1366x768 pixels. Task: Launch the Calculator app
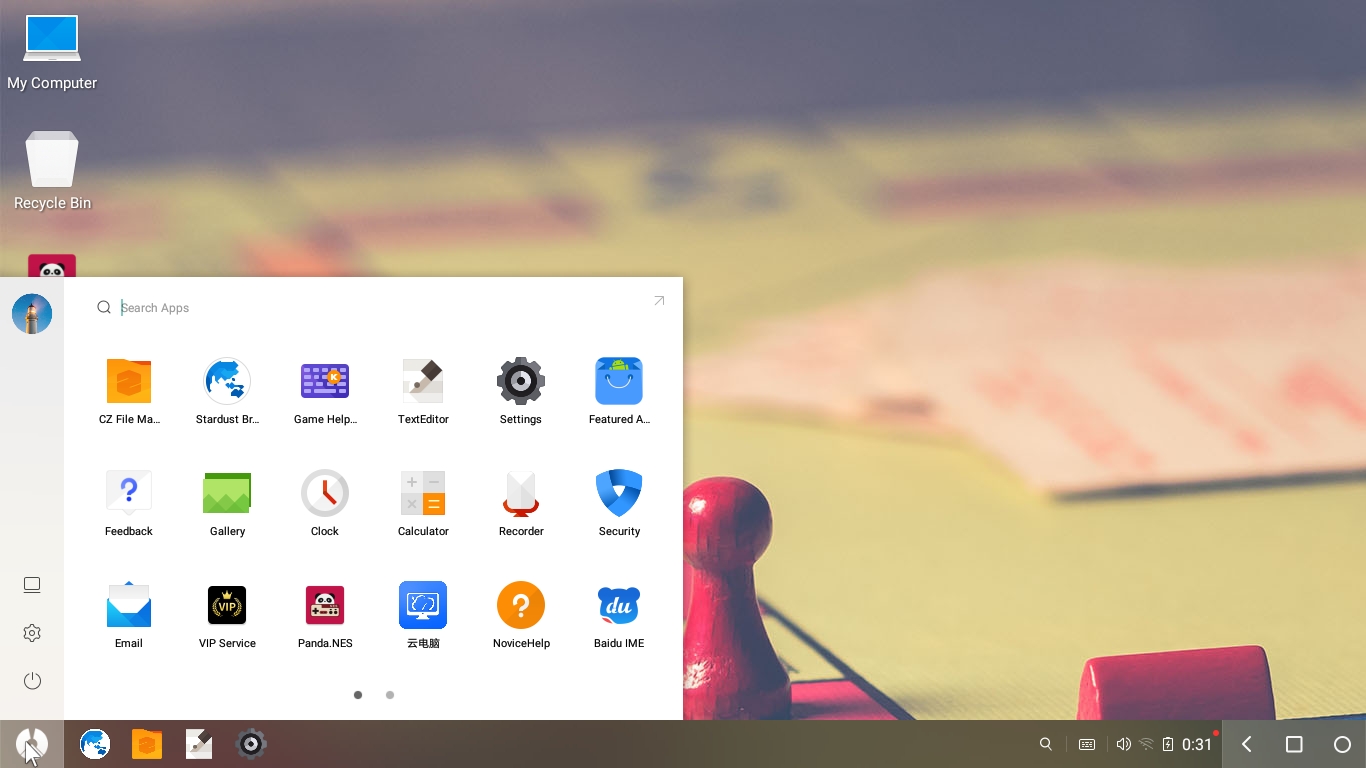click(x=423, y=493)
